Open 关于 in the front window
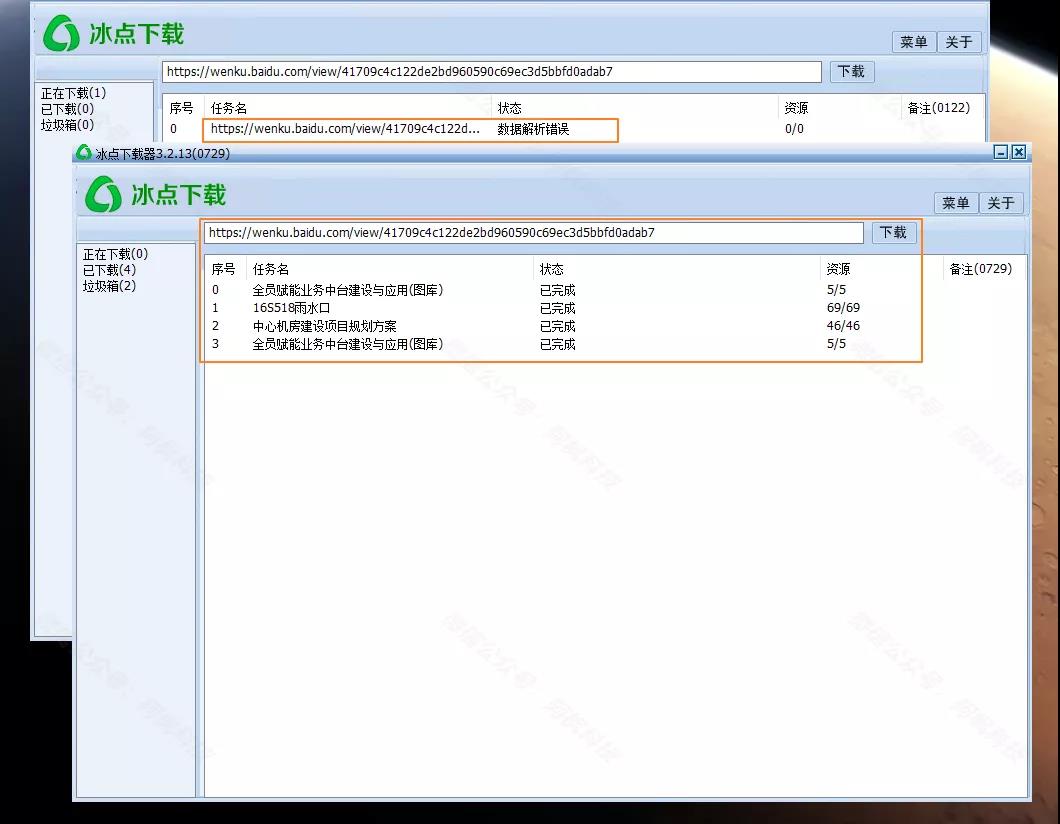 [1001, 203]
